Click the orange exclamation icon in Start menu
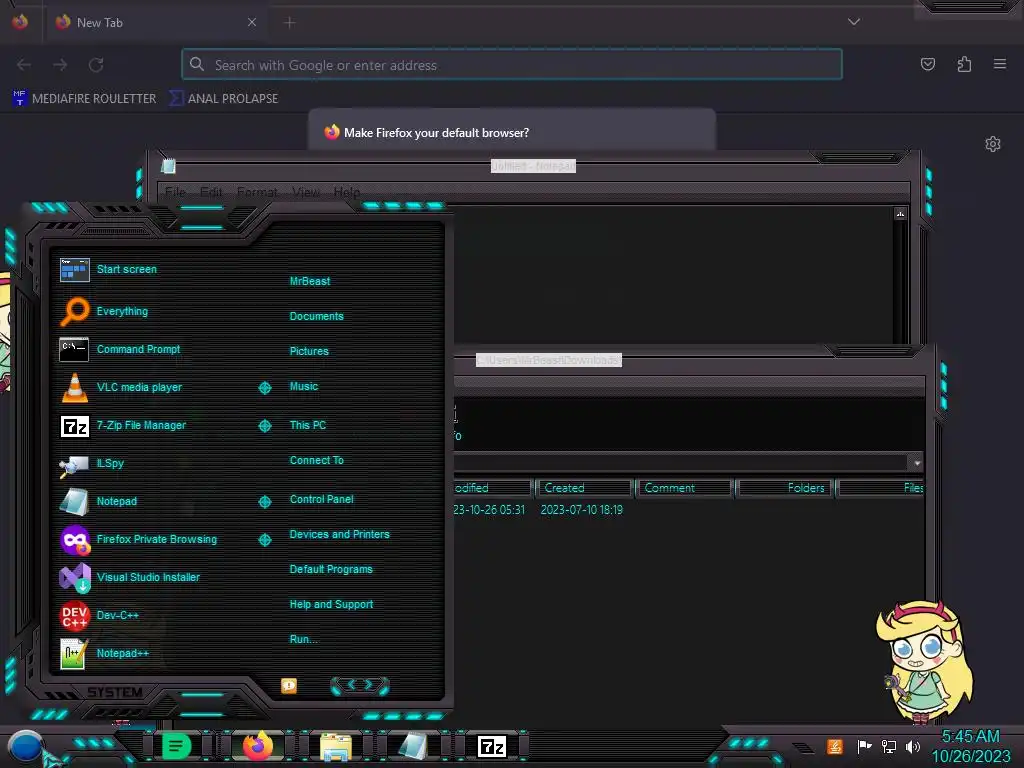The height and width of the screenshot is (768, 1024). coord(289,686)
